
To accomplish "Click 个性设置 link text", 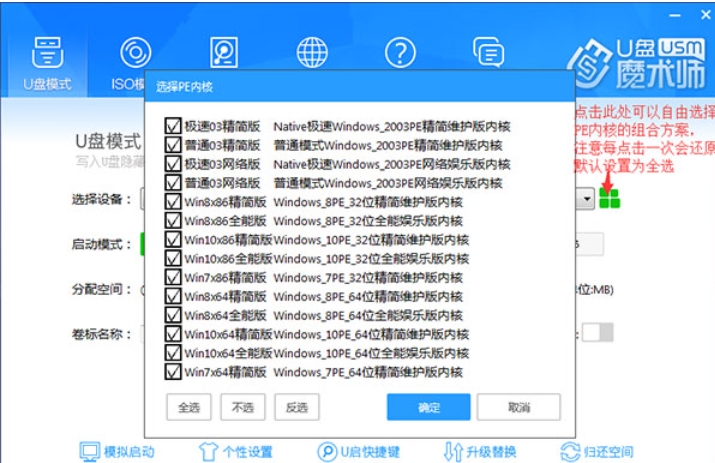I will tap(248, 452).
